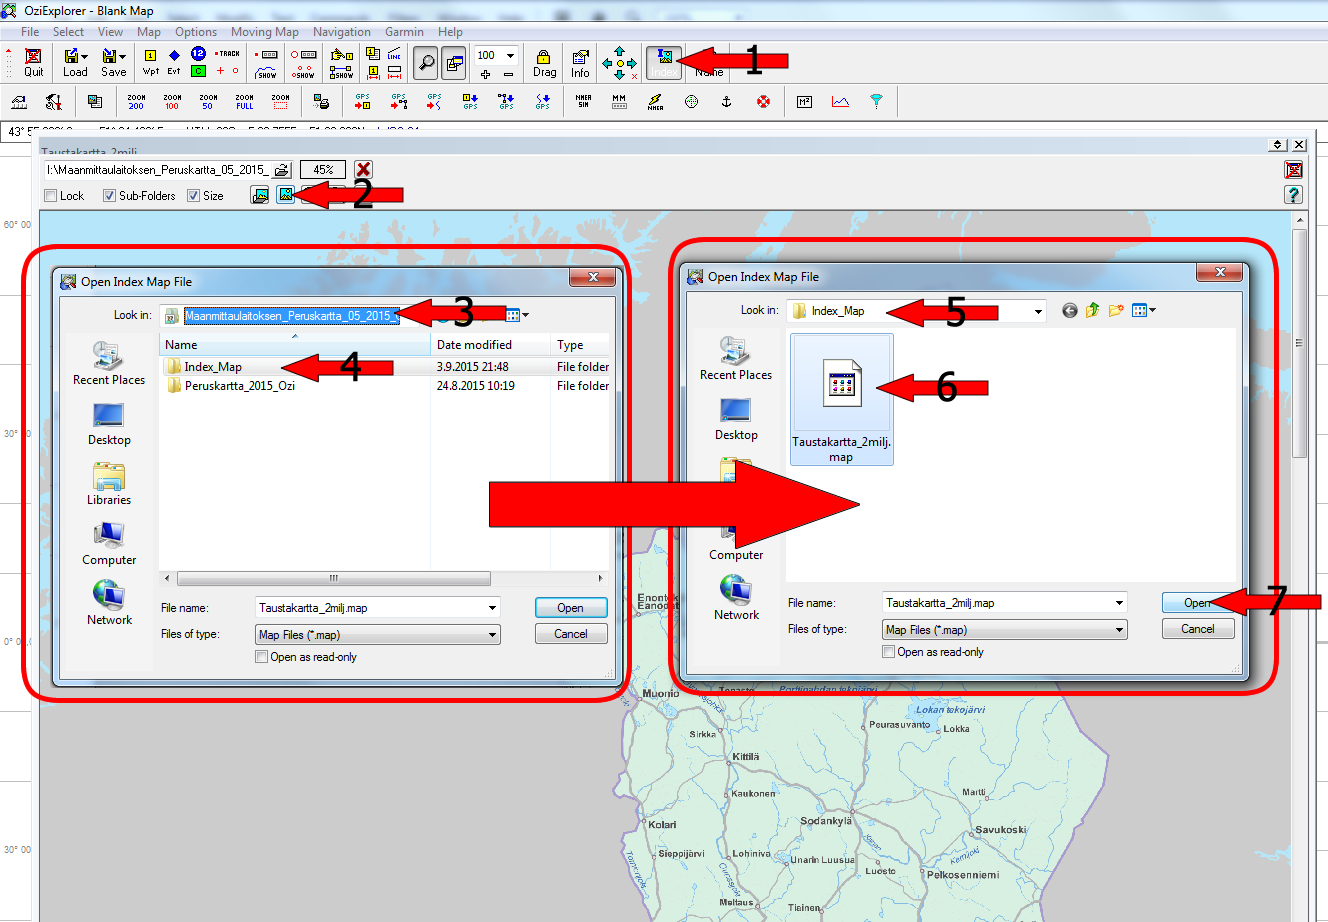Click the folder browse icon after path
Viewport: 1328px width, 922px height.
click(x=282, y=170)
